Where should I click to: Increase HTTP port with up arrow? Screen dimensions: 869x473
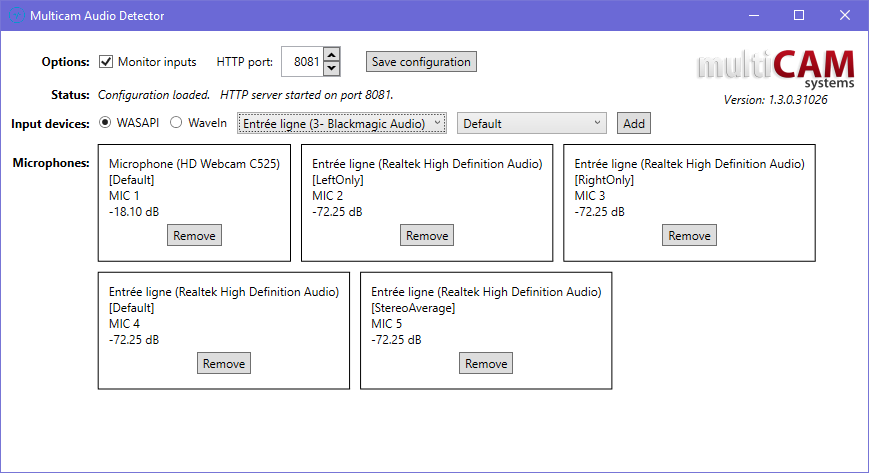coord(331,55)
